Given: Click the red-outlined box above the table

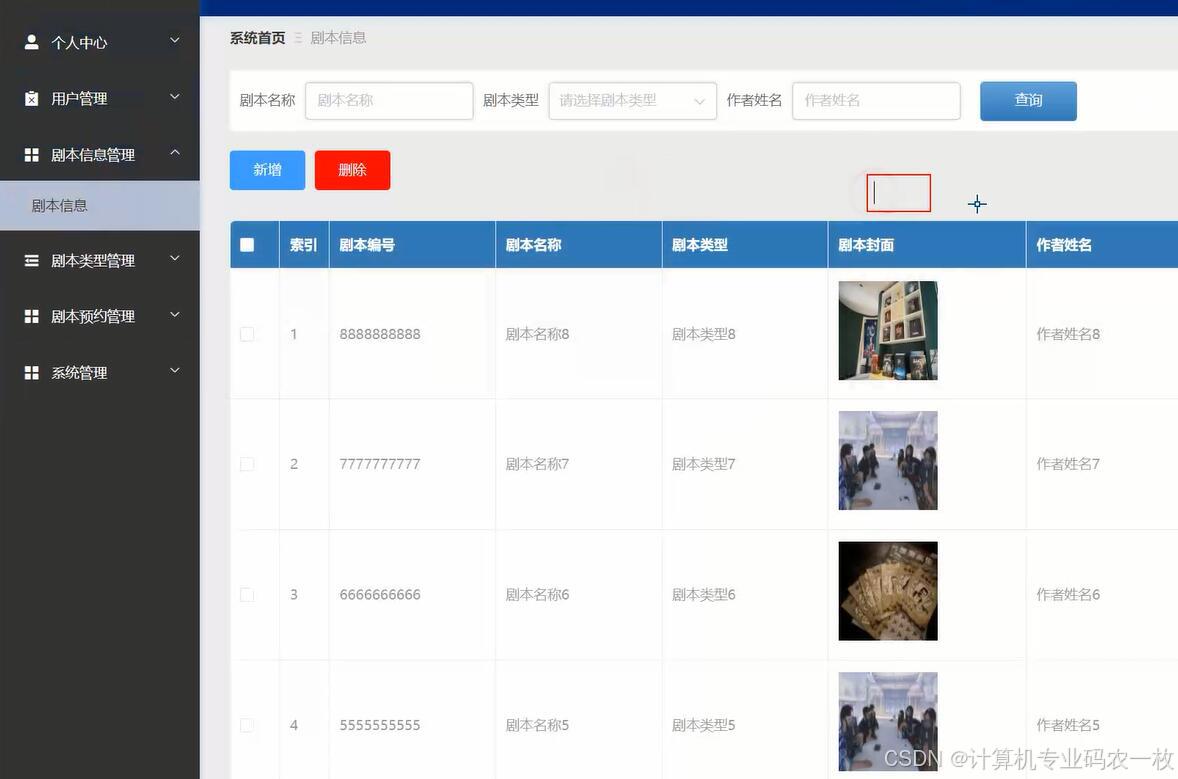Looking at the screenshot, I should [898, 192].
